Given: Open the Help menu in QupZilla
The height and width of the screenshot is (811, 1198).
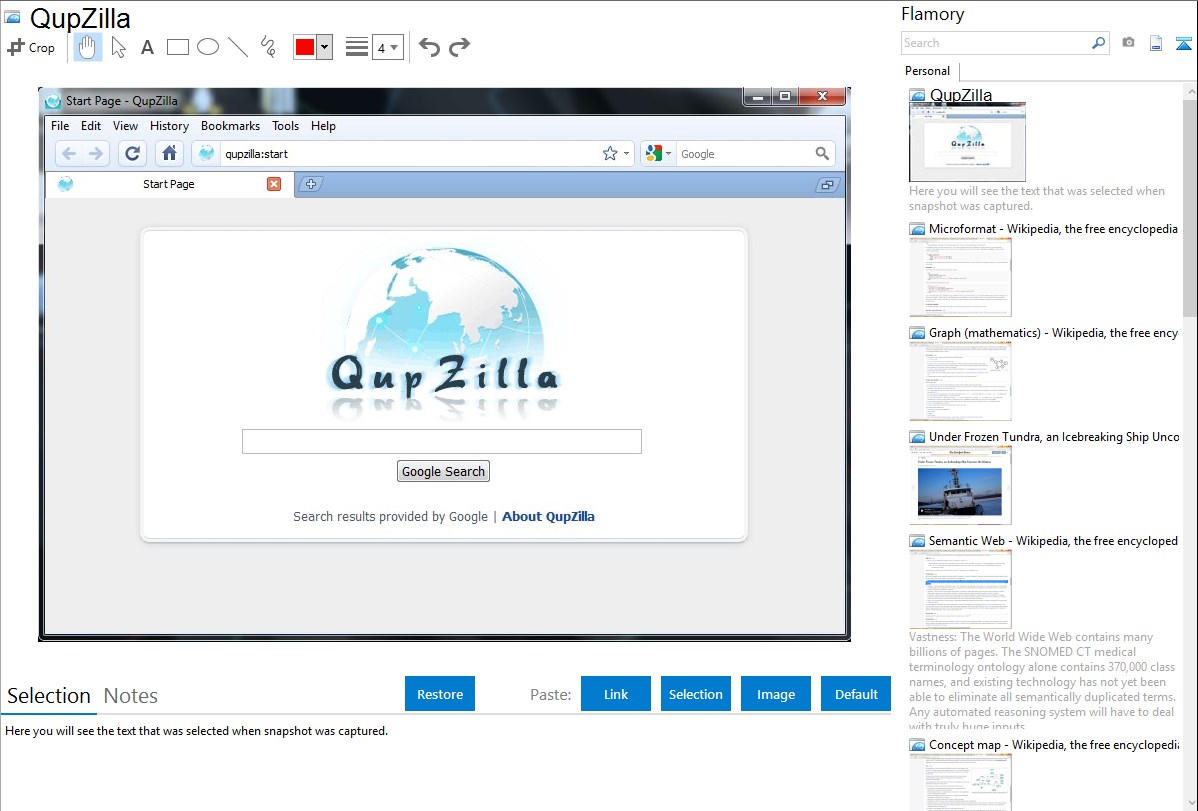Looking at the screenshot, I should click(323, 126).
